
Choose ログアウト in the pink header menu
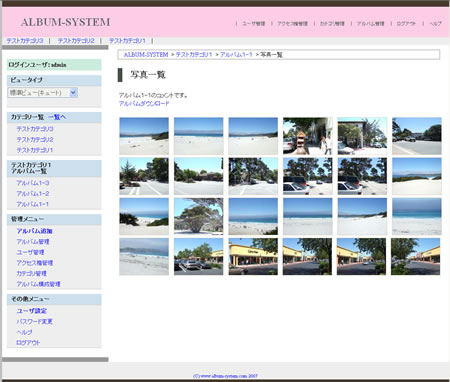coord(406,24)
